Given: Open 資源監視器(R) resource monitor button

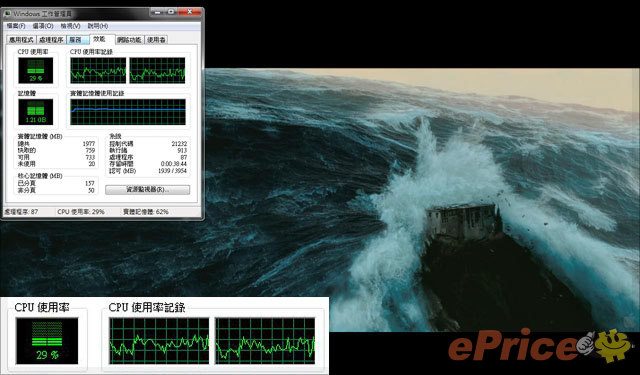Looking at the screenshot, I should 147,190.
